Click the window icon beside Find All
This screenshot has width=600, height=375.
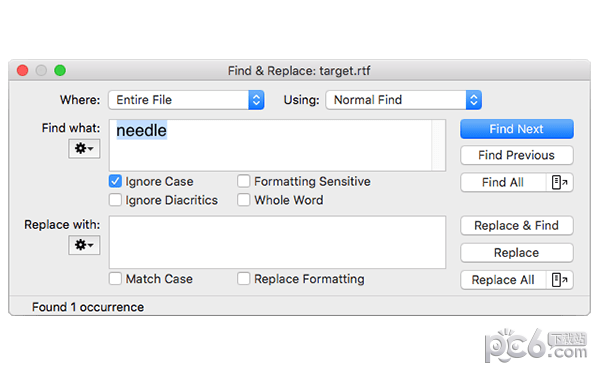coord(559,183)
